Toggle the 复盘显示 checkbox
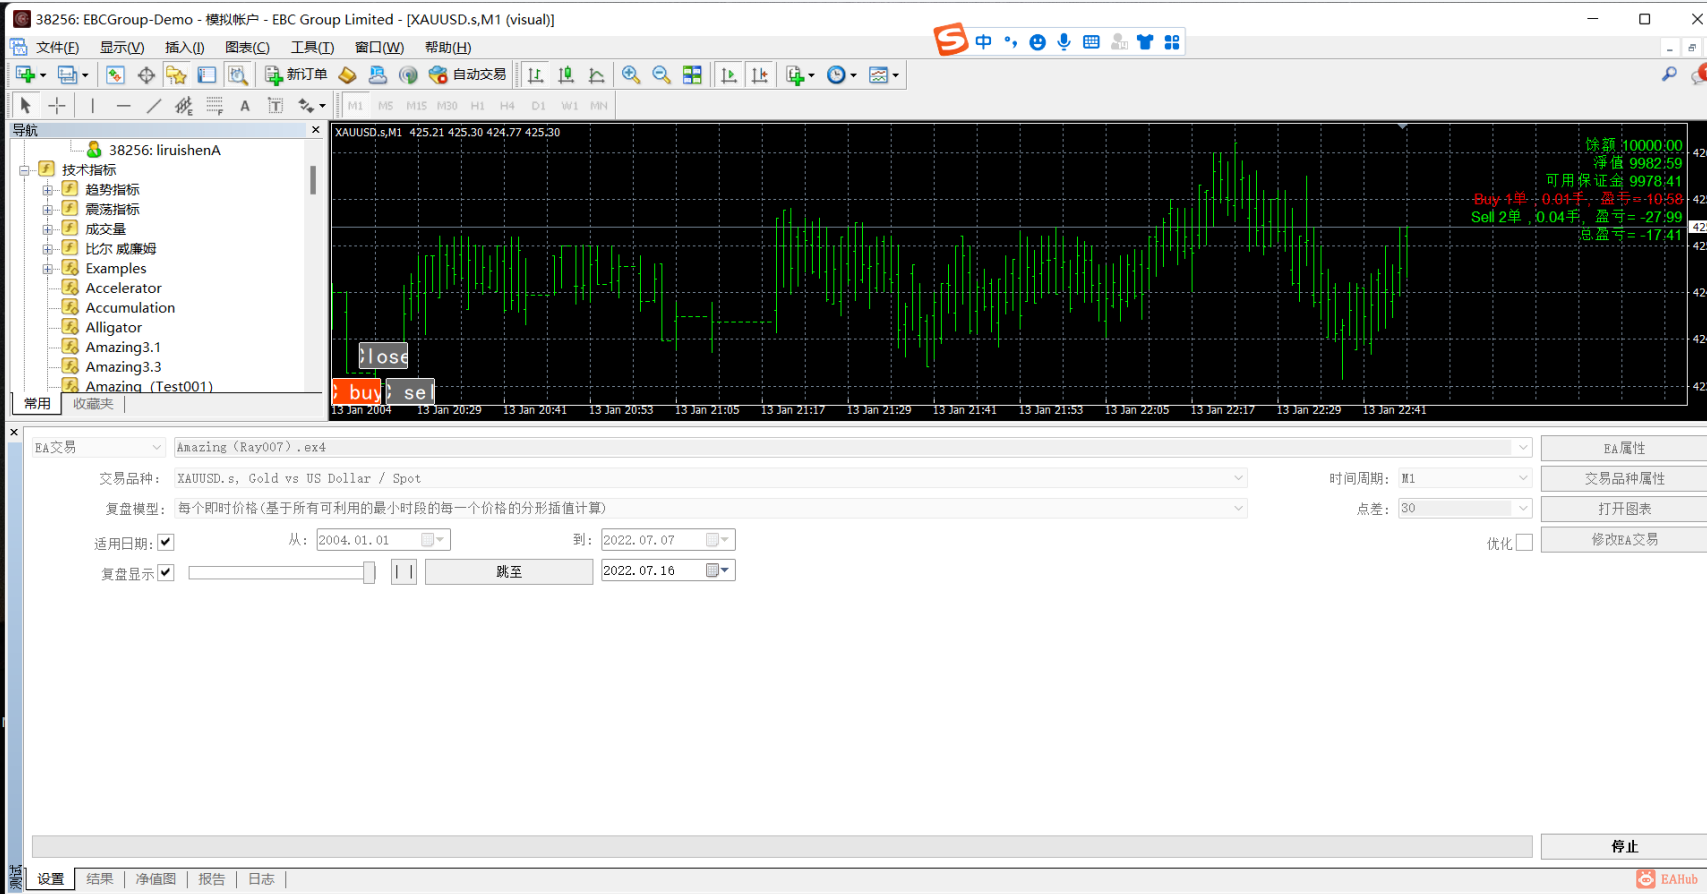The width and height of the screenshot is (1707, 894). (x=166, y=572)
